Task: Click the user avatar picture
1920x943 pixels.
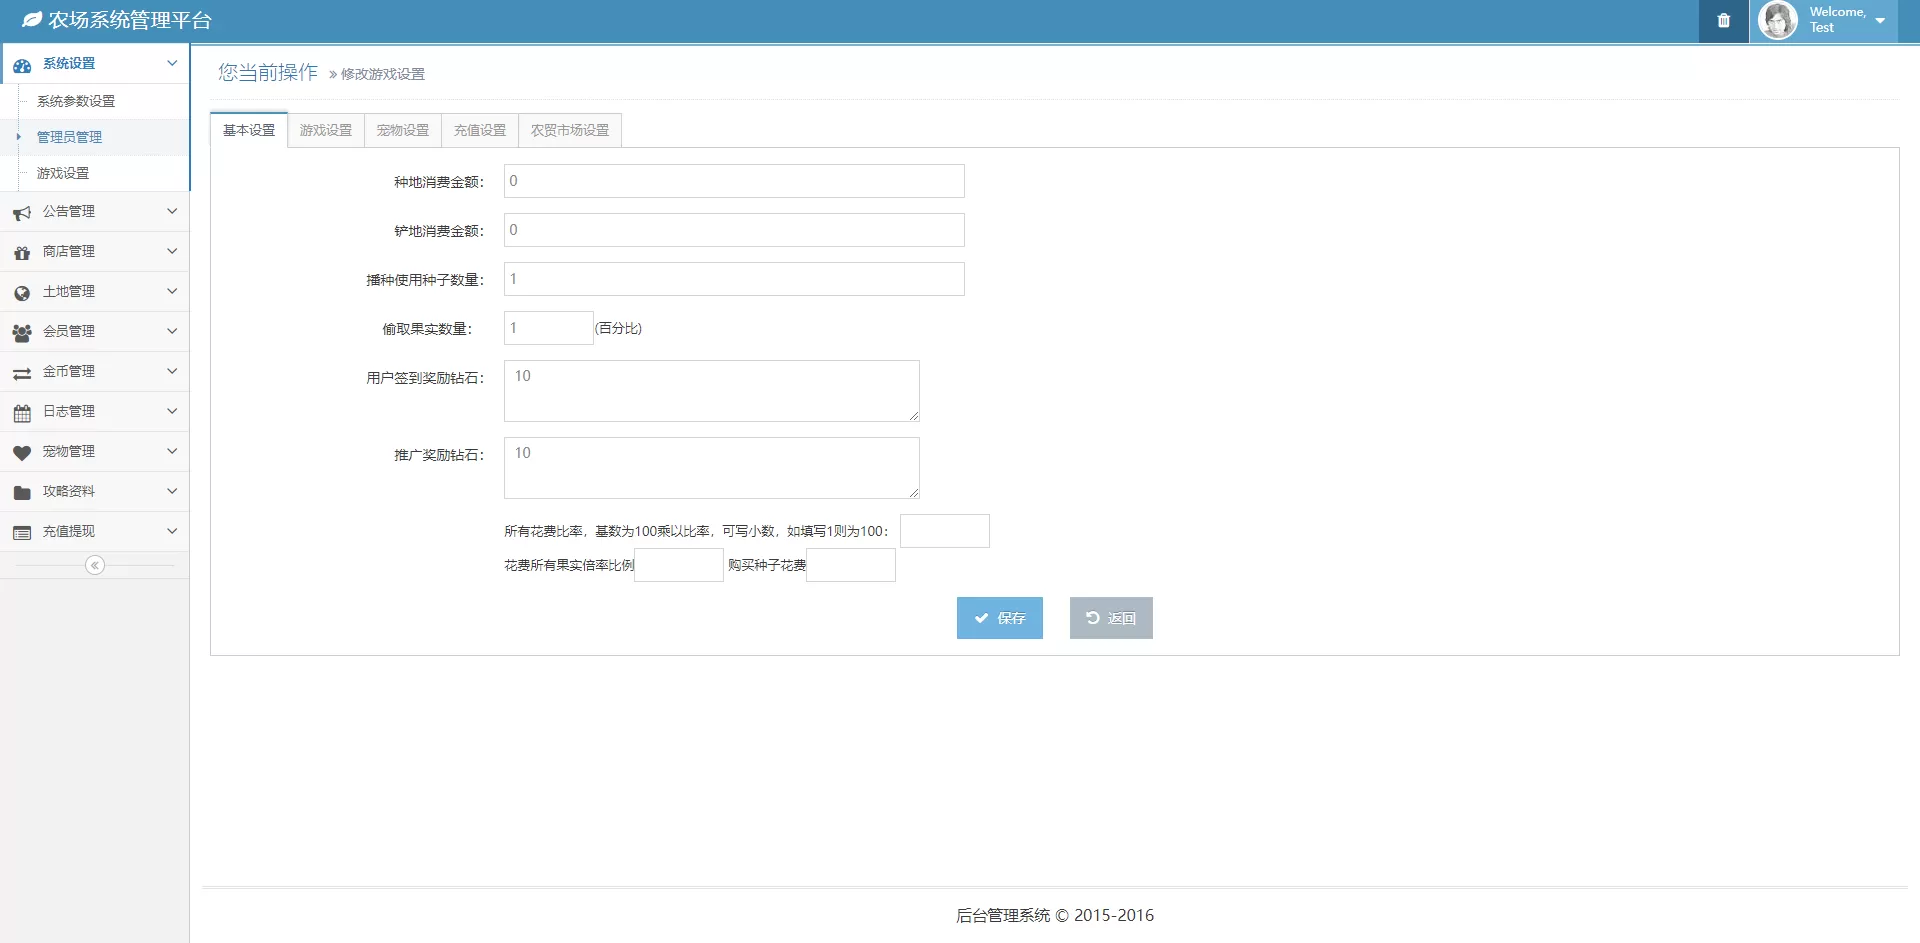Action: click(x=1777, y=21)
